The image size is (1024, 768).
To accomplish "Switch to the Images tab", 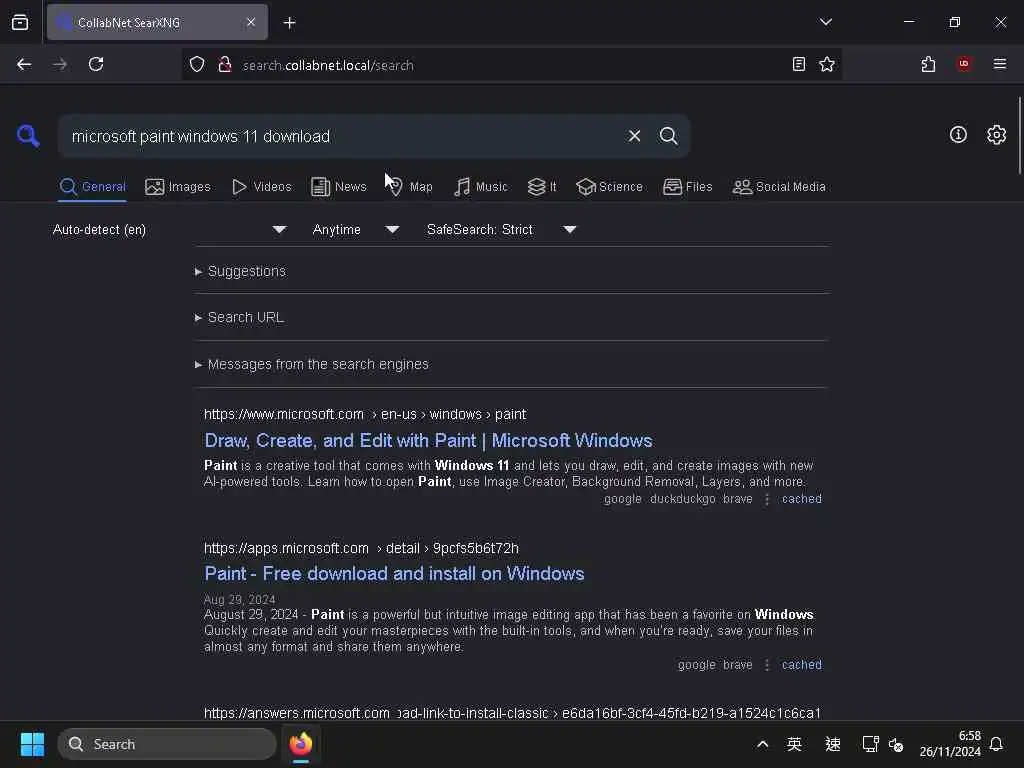I will point(178,187).
